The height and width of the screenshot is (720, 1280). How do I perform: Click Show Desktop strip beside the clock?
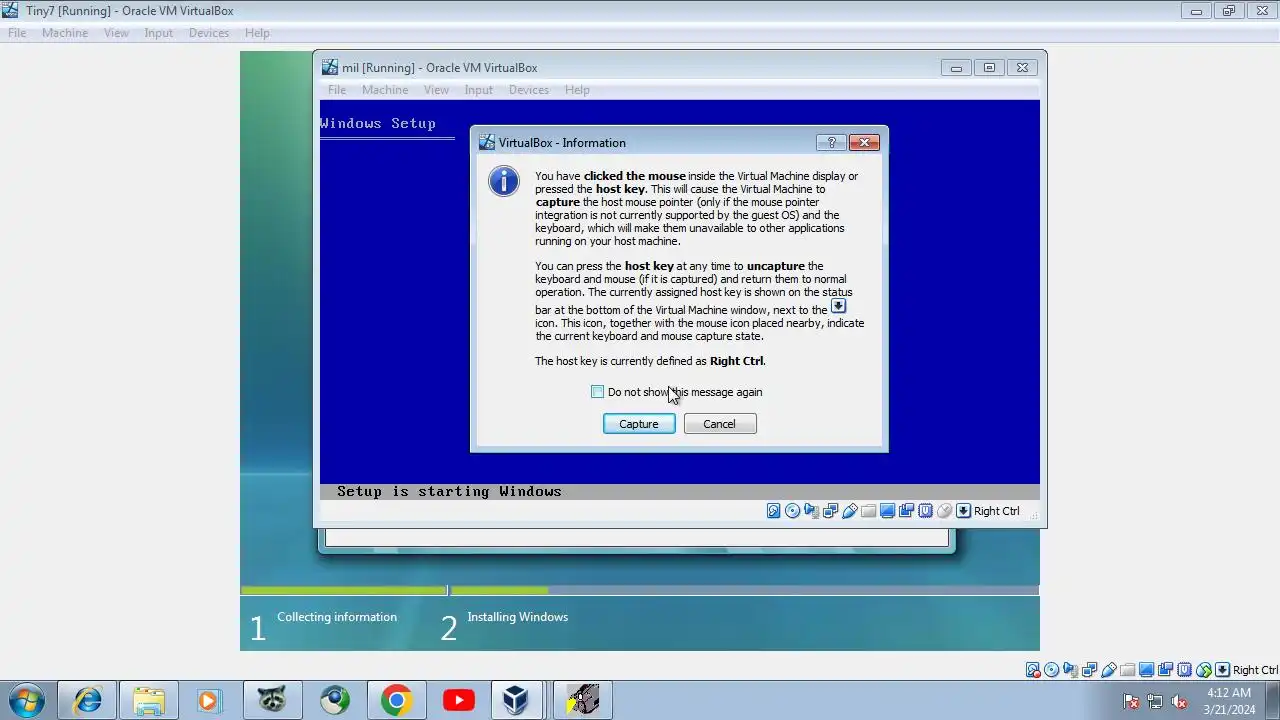[x=1273, y=700]
